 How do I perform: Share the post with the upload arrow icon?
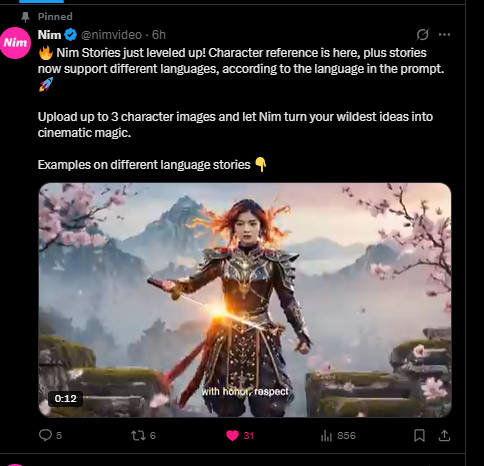444,435
